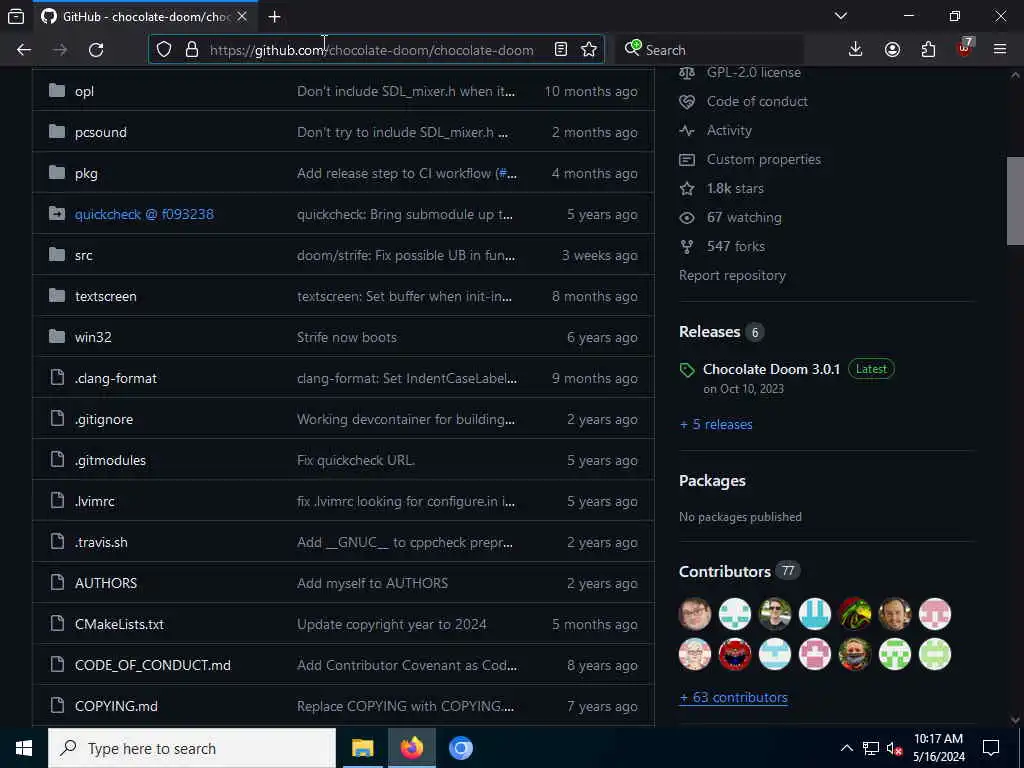Open the CMakeLists.txt file

tap(120, 624)
